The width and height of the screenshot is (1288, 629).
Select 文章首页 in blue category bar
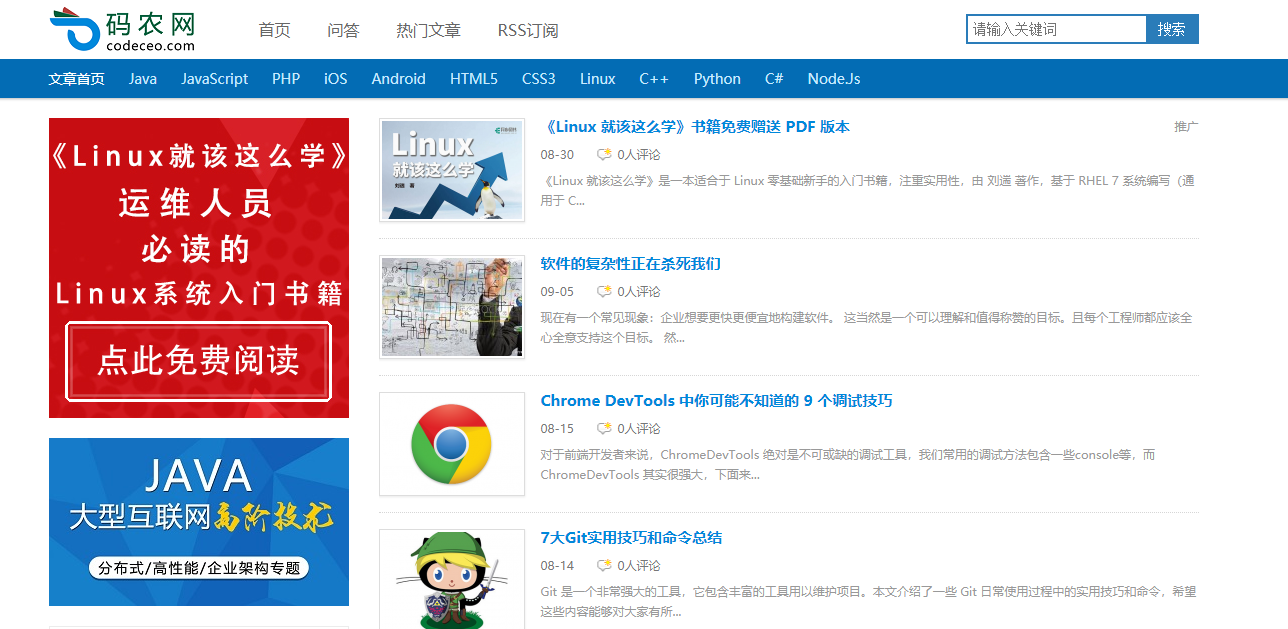(x=77, y=79)
